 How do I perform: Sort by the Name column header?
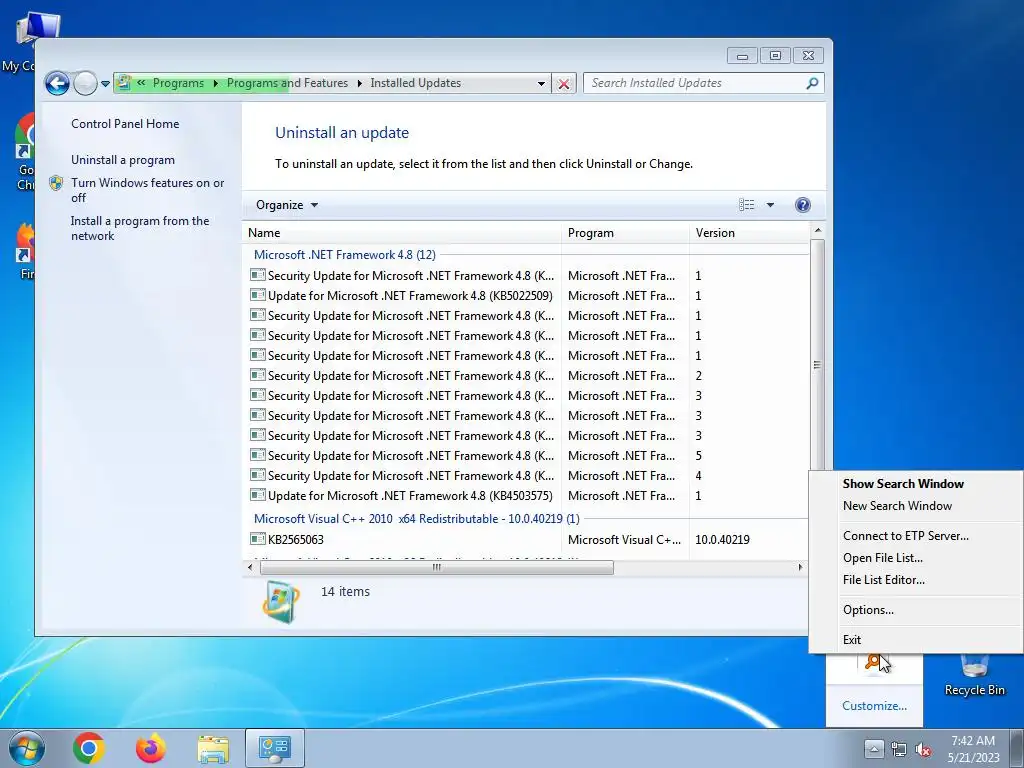click(x=402, y=232)
